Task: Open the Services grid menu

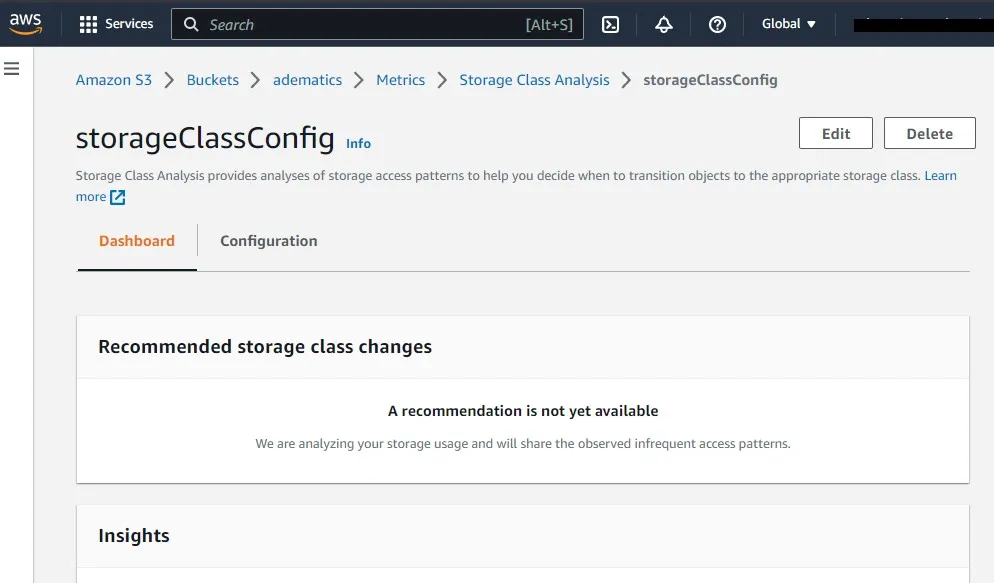Action: point(116,24)
